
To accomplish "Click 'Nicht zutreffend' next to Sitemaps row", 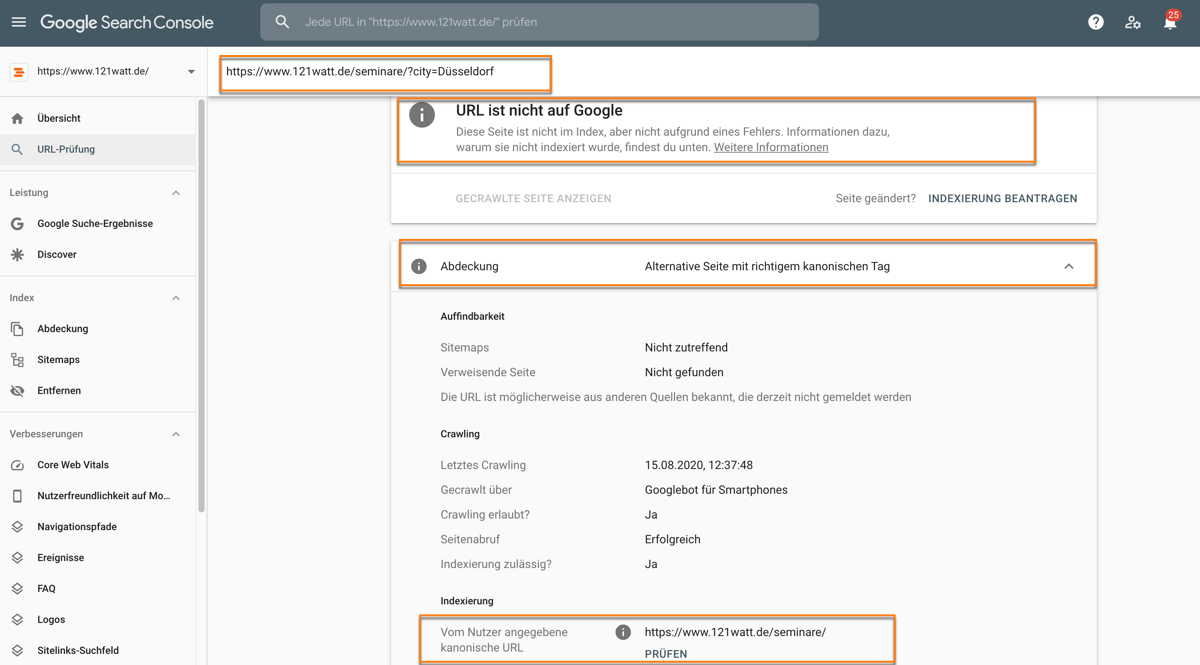I will tap(686, 348).
